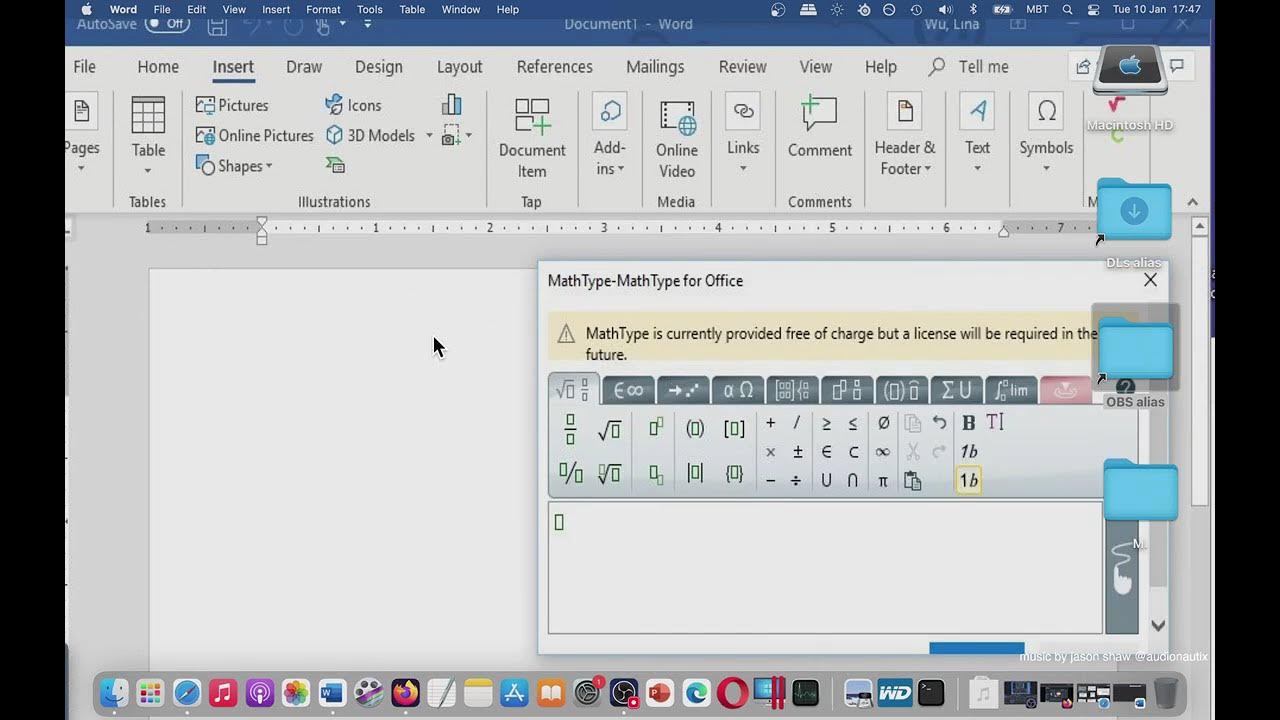Insert the plus-minus symbol
The height and width of the screenshot is (720, 1280).
[797, 452]
